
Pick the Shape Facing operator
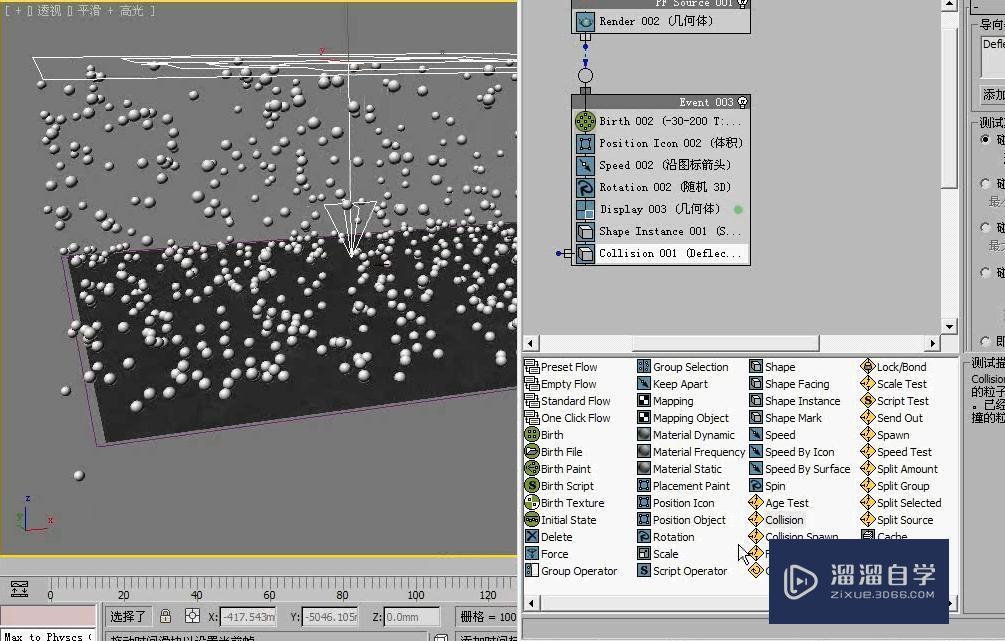(789, 384)
